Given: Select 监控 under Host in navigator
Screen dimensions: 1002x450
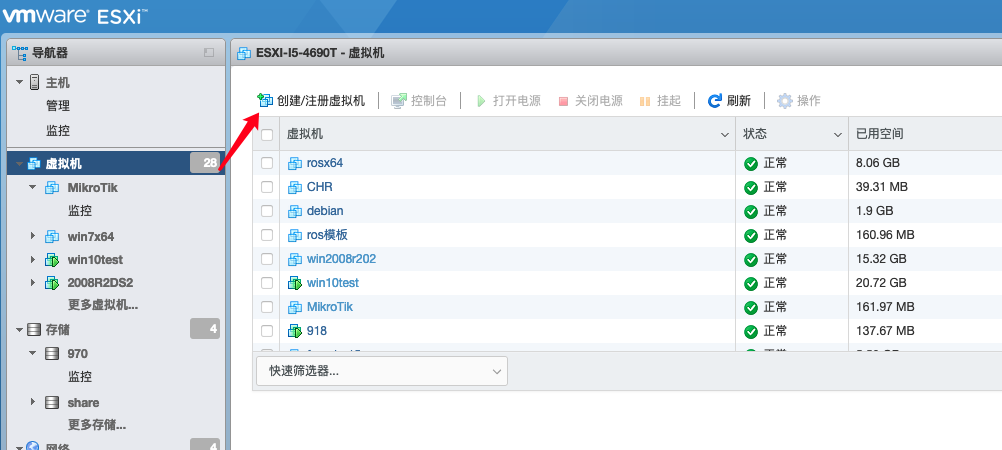Looking at the screenshot, I should [58, 130].
